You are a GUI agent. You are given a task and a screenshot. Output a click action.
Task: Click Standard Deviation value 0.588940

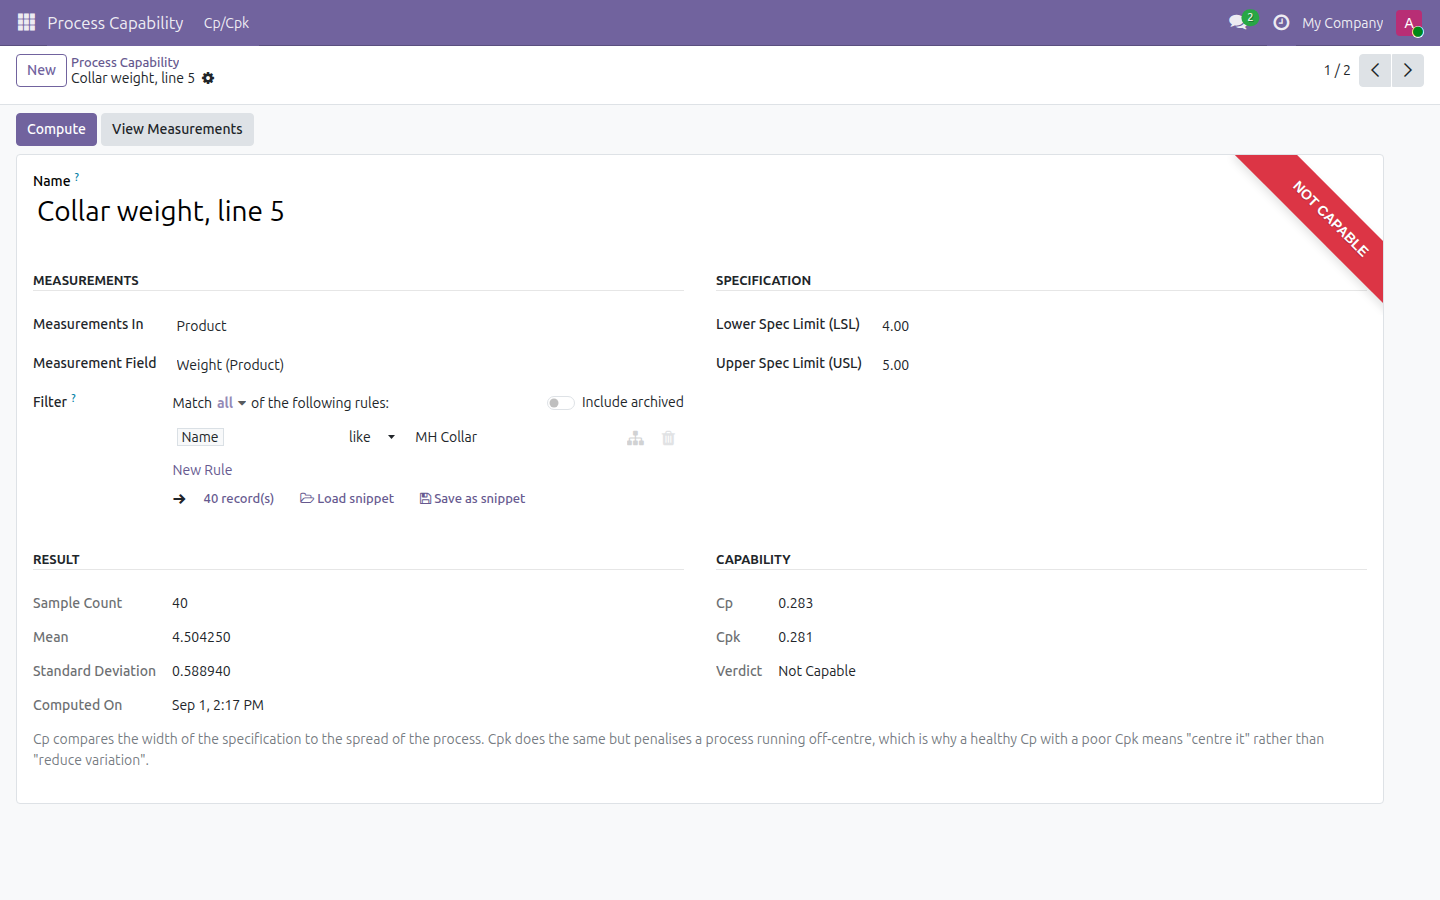(x=201, y=671)
